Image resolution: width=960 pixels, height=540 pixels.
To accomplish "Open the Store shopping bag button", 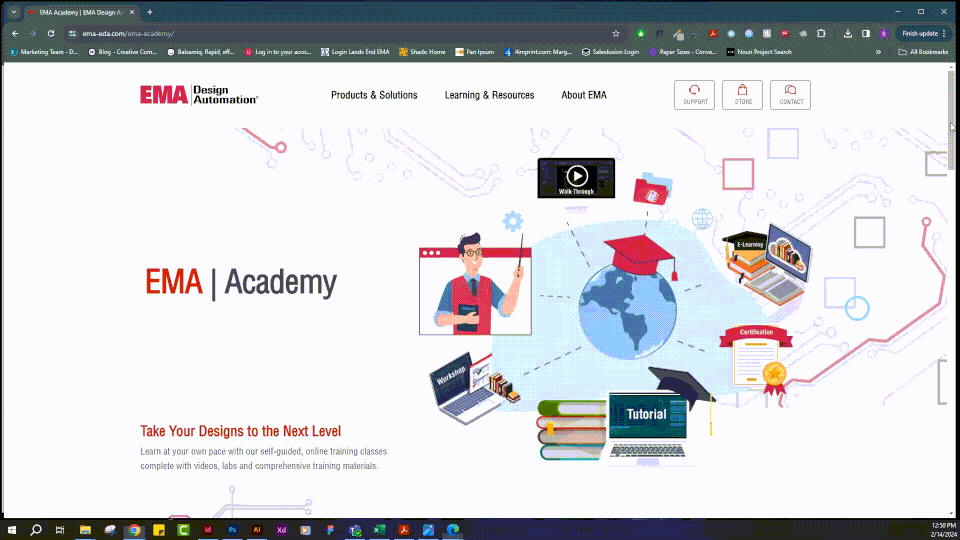I will [x=742, y=95].
